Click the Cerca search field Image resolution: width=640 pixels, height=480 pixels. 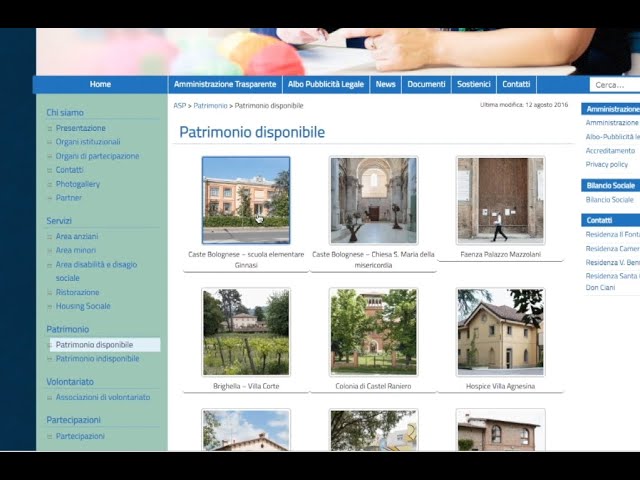(x=612, y=85)
